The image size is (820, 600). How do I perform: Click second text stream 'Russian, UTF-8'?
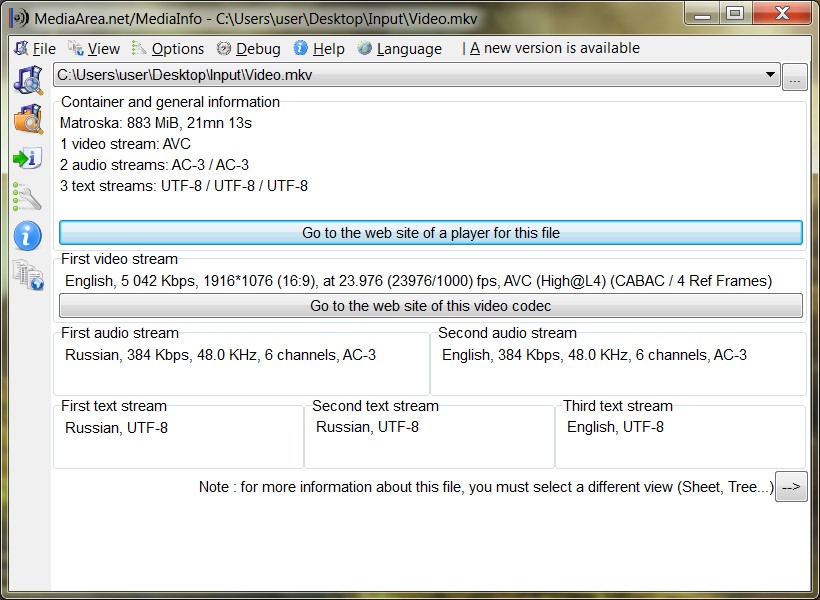click(367, 427)
